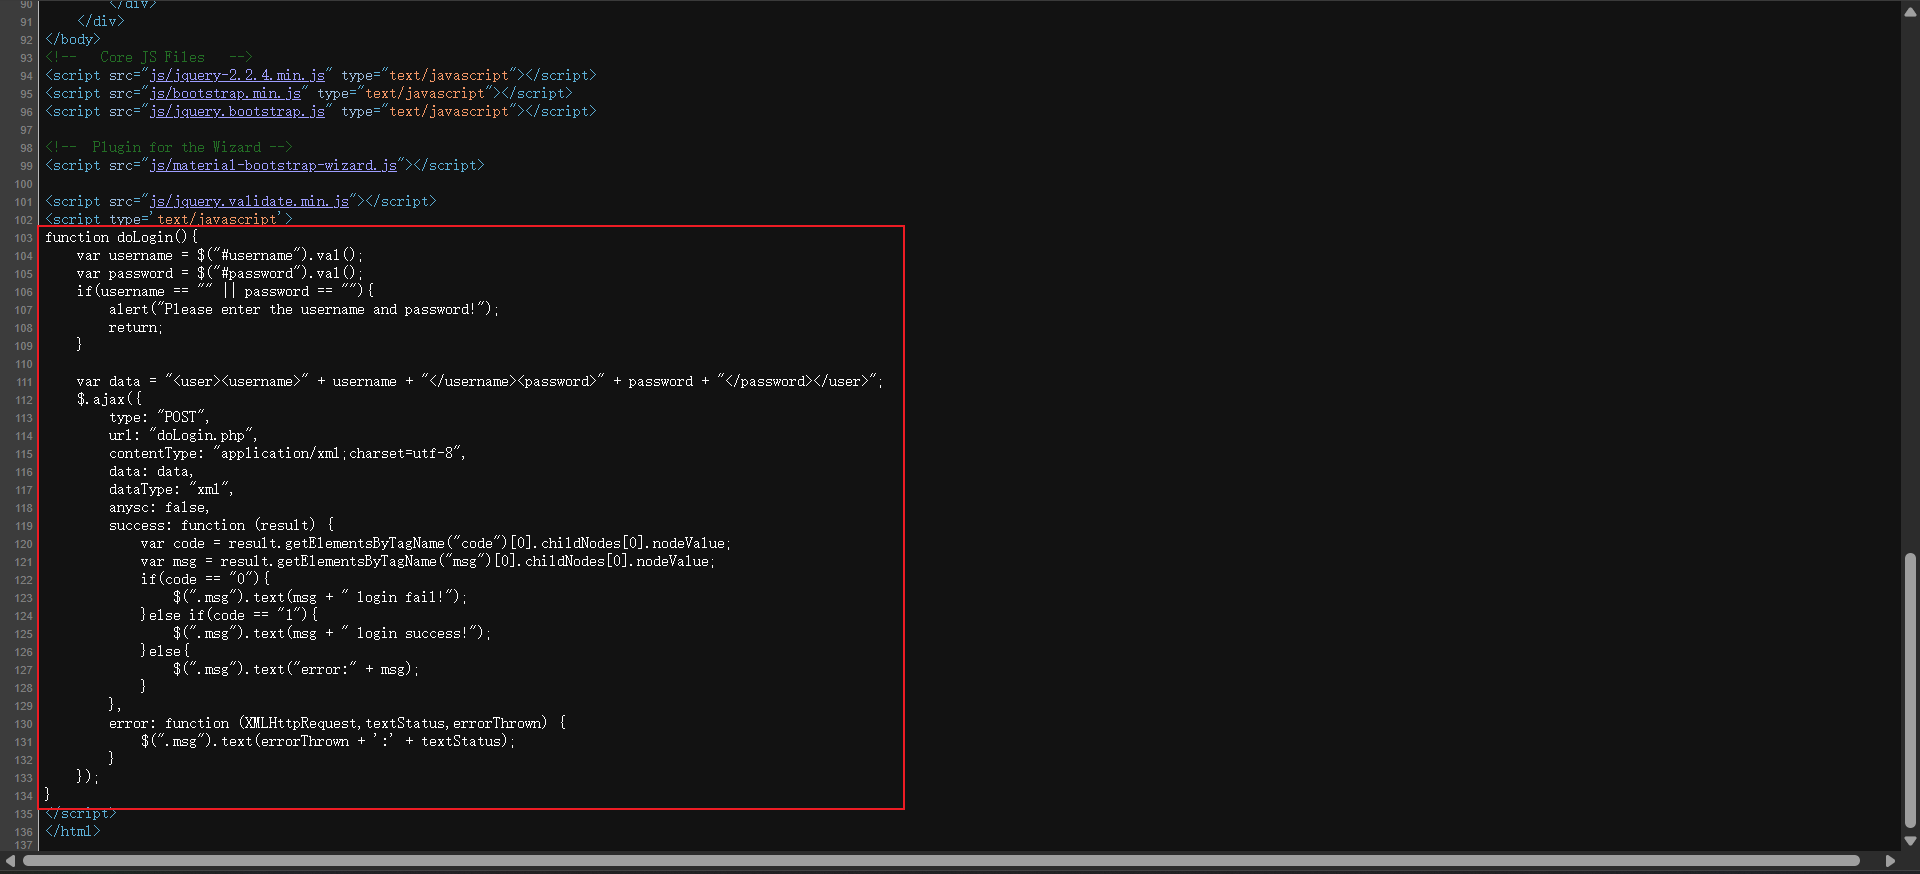
Task: Click the 'success: function (result) {' line
Action: (x=221, y=525)
